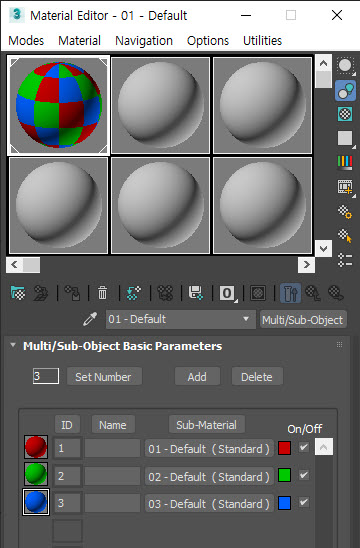Toggle the Backlight icon

point(345,90)
